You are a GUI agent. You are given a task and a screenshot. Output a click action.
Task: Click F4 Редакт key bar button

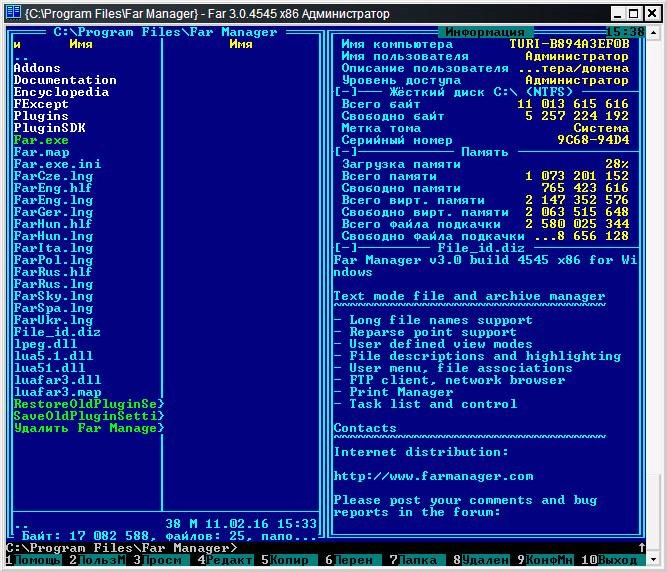(x=225, y=560)
